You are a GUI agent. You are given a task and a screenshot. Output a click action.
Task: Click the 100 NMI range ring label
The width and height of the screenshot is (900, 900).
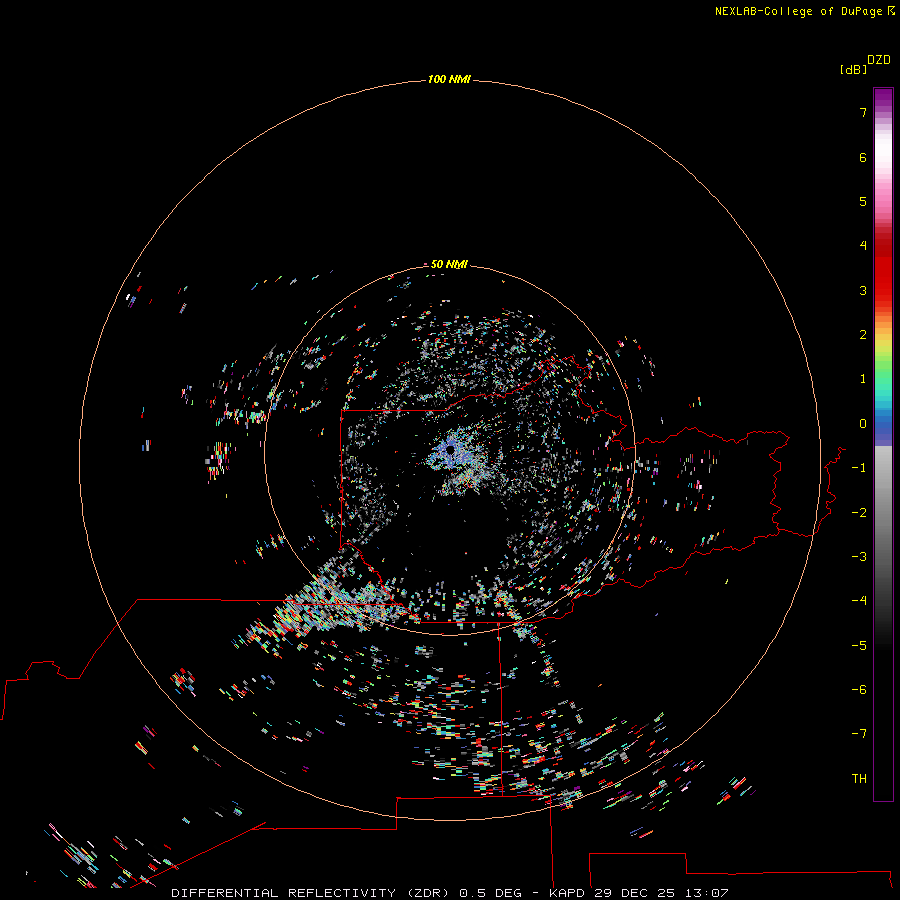449,79
